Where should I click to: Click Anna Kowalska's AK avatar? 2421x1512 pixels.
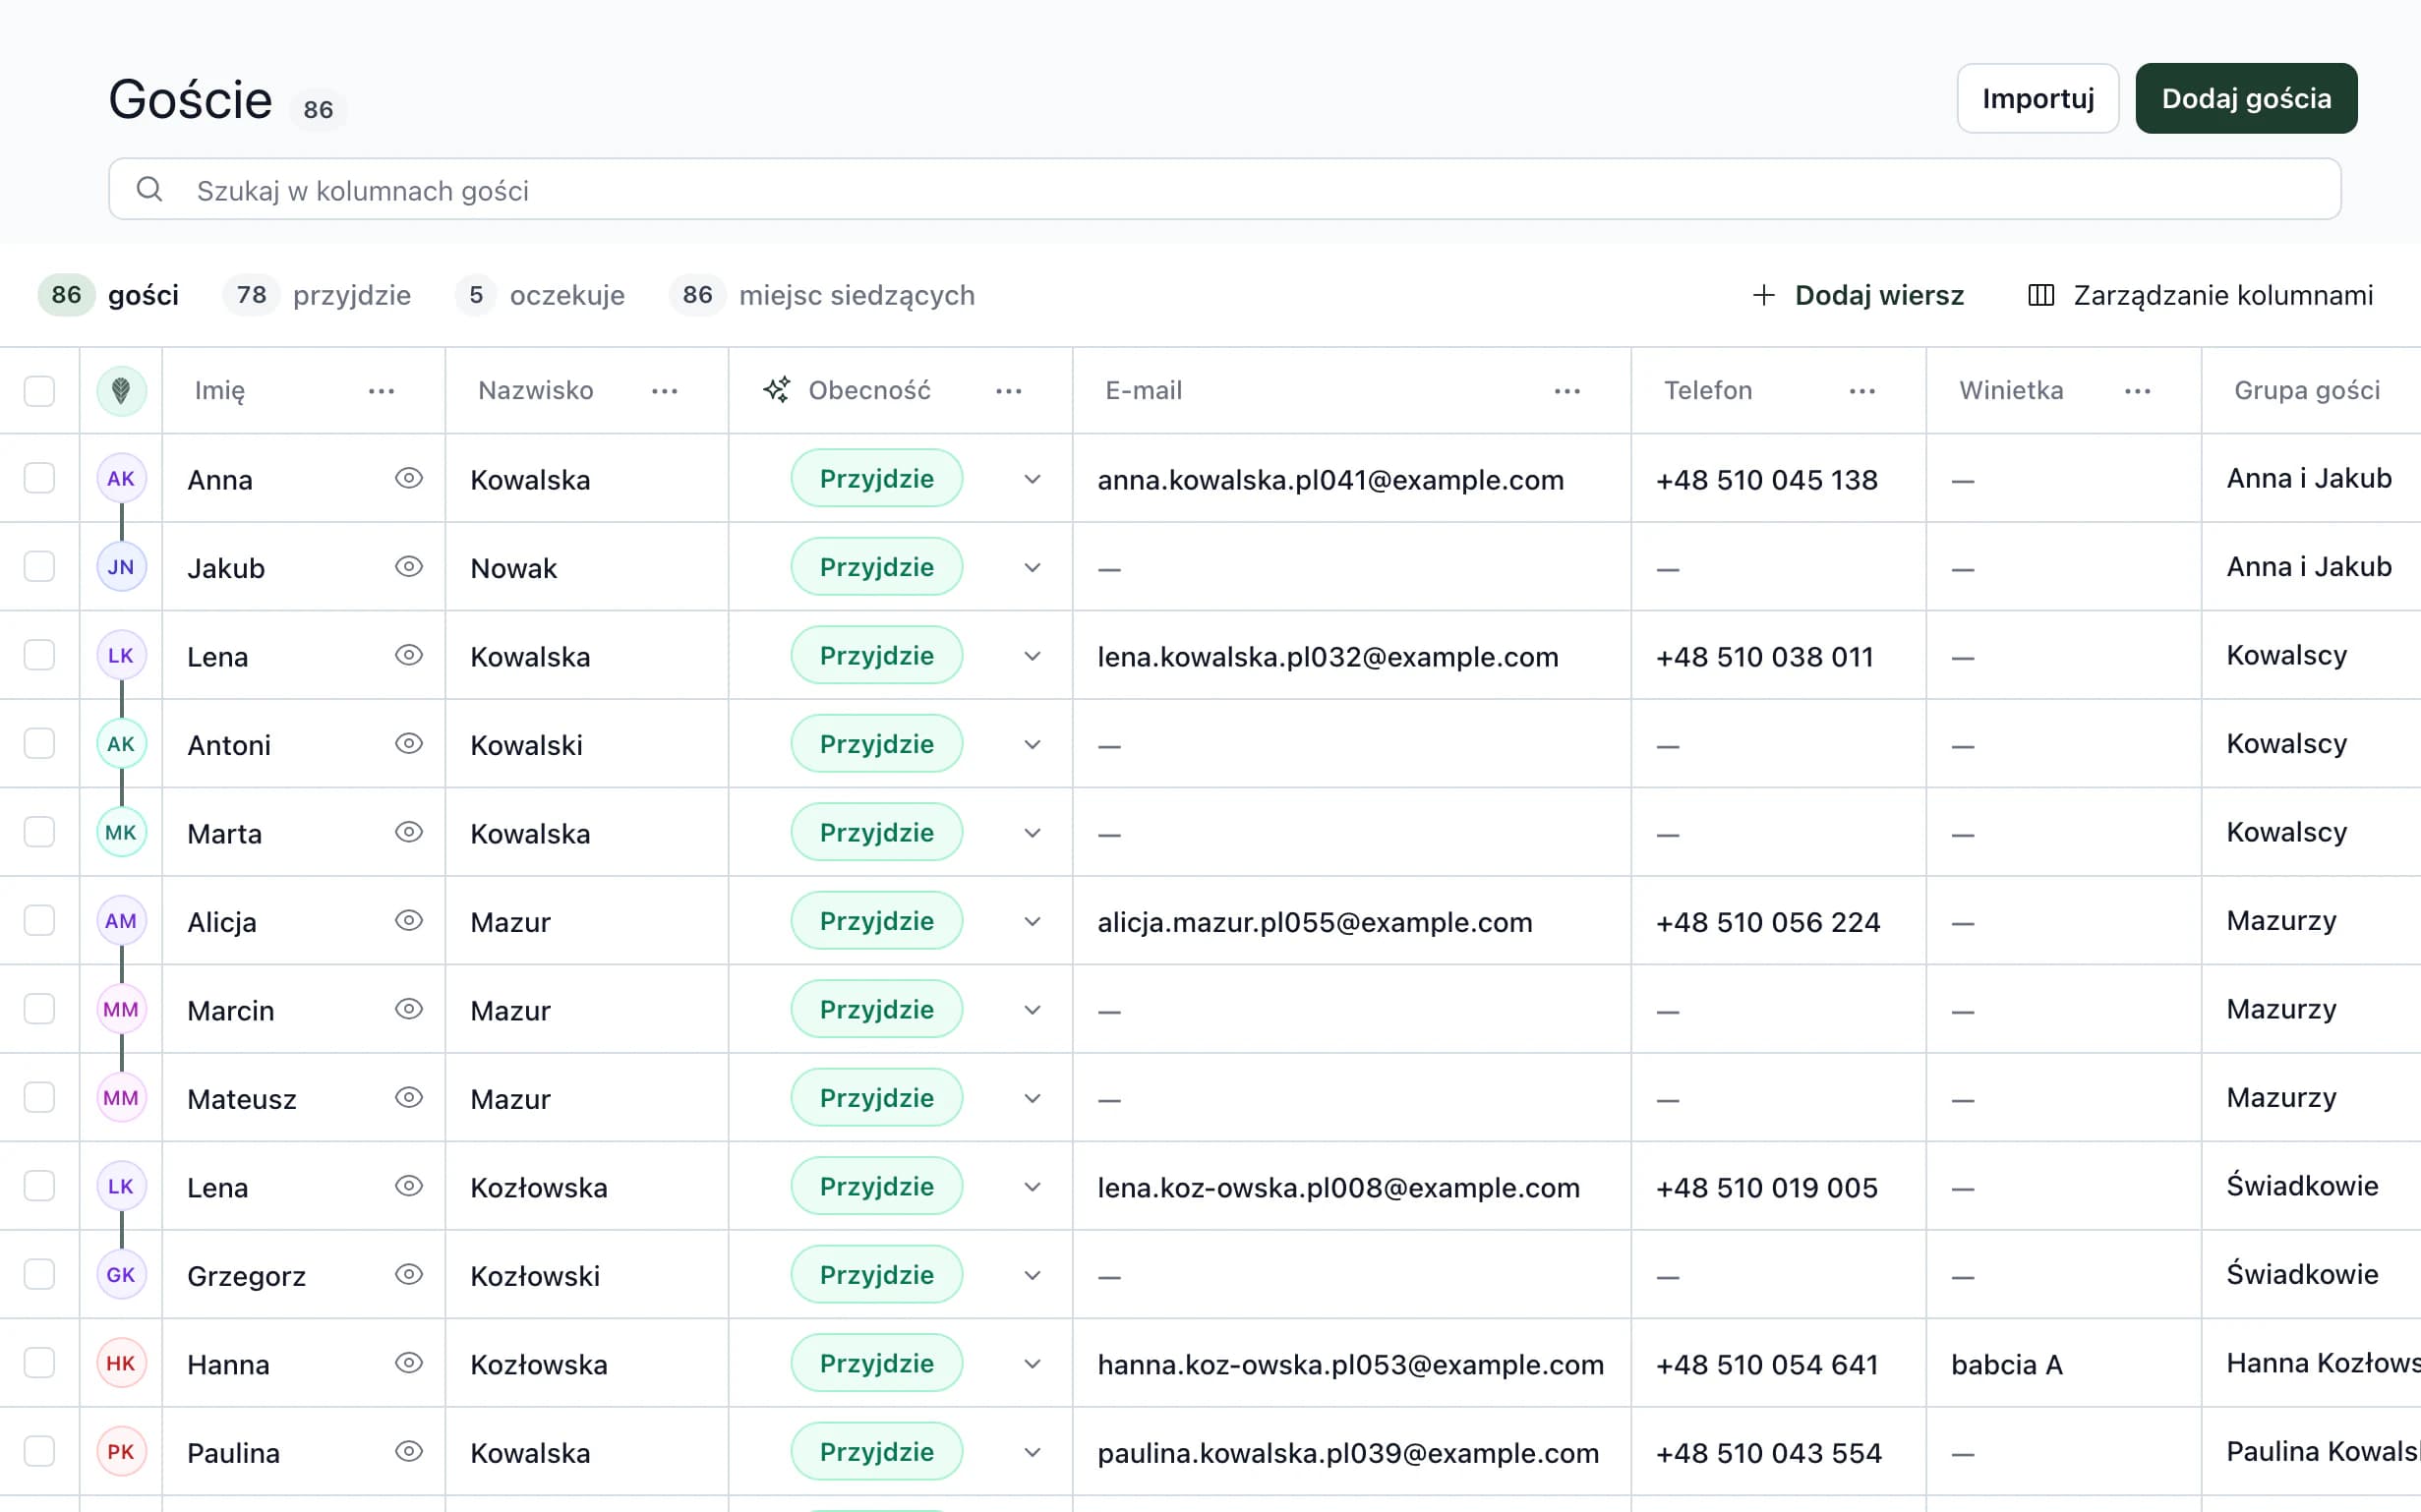pyautogui.click(x=121, y=478)
